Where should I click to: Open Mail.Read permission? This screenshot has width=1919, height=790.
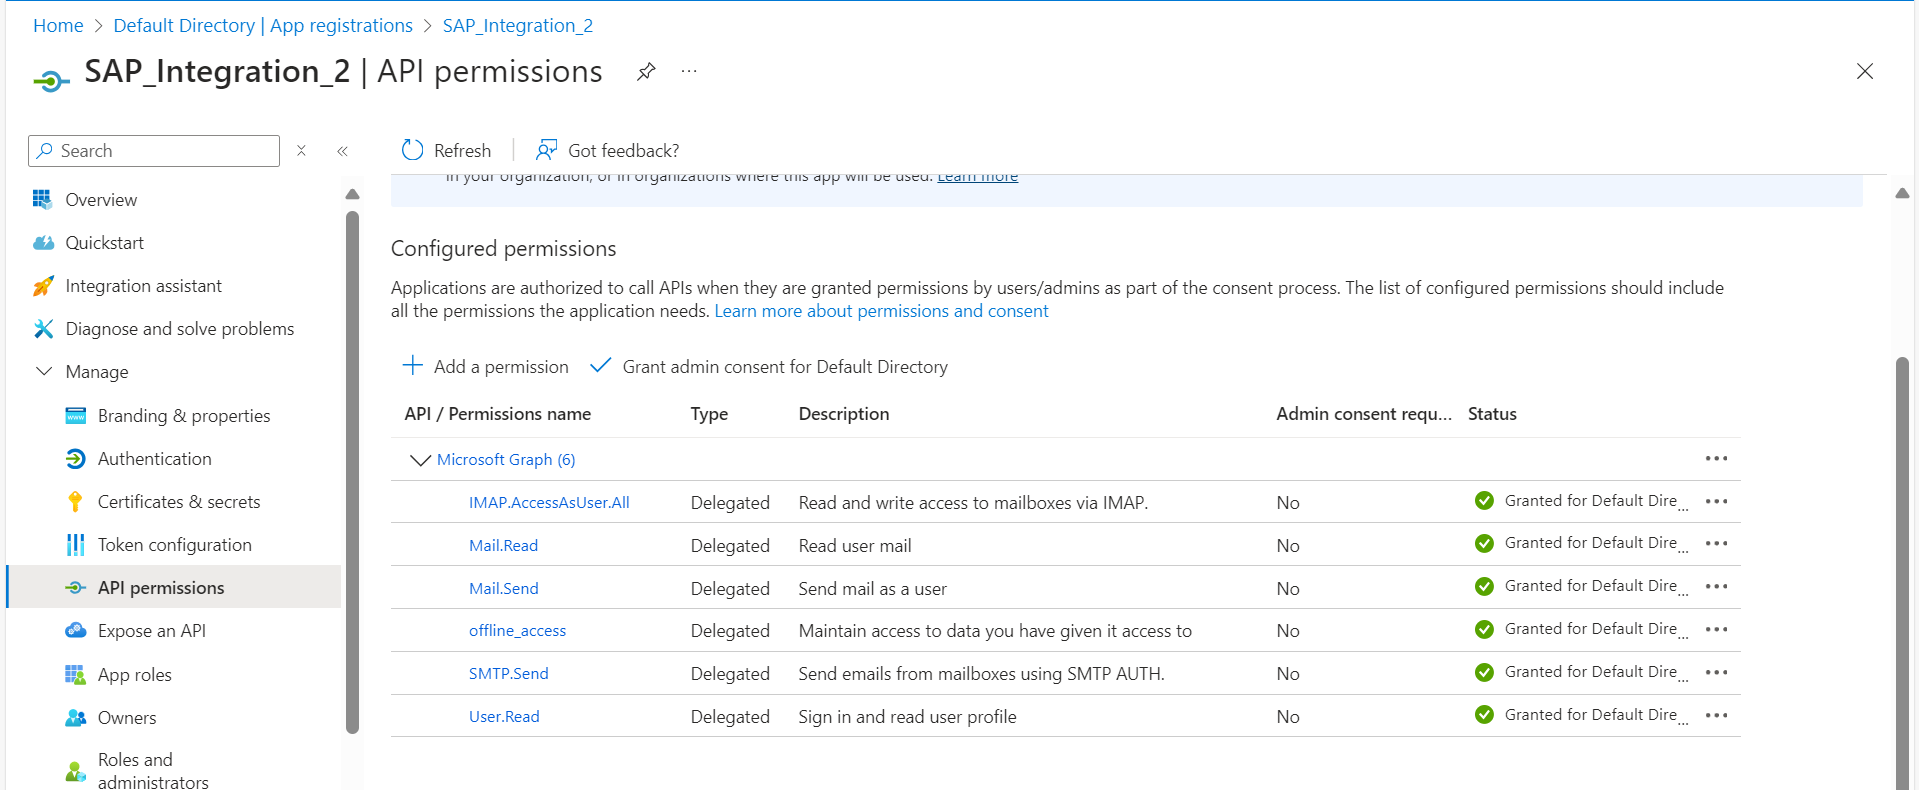click(503, 546)
